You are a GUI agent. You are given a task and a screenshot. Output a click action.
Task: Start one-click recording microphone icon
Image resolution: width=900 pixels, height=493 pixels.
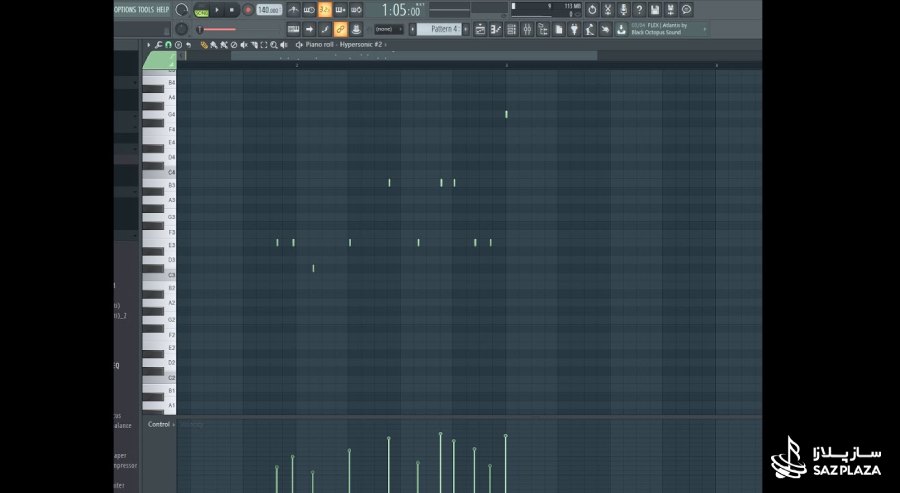tap(623, 10)
